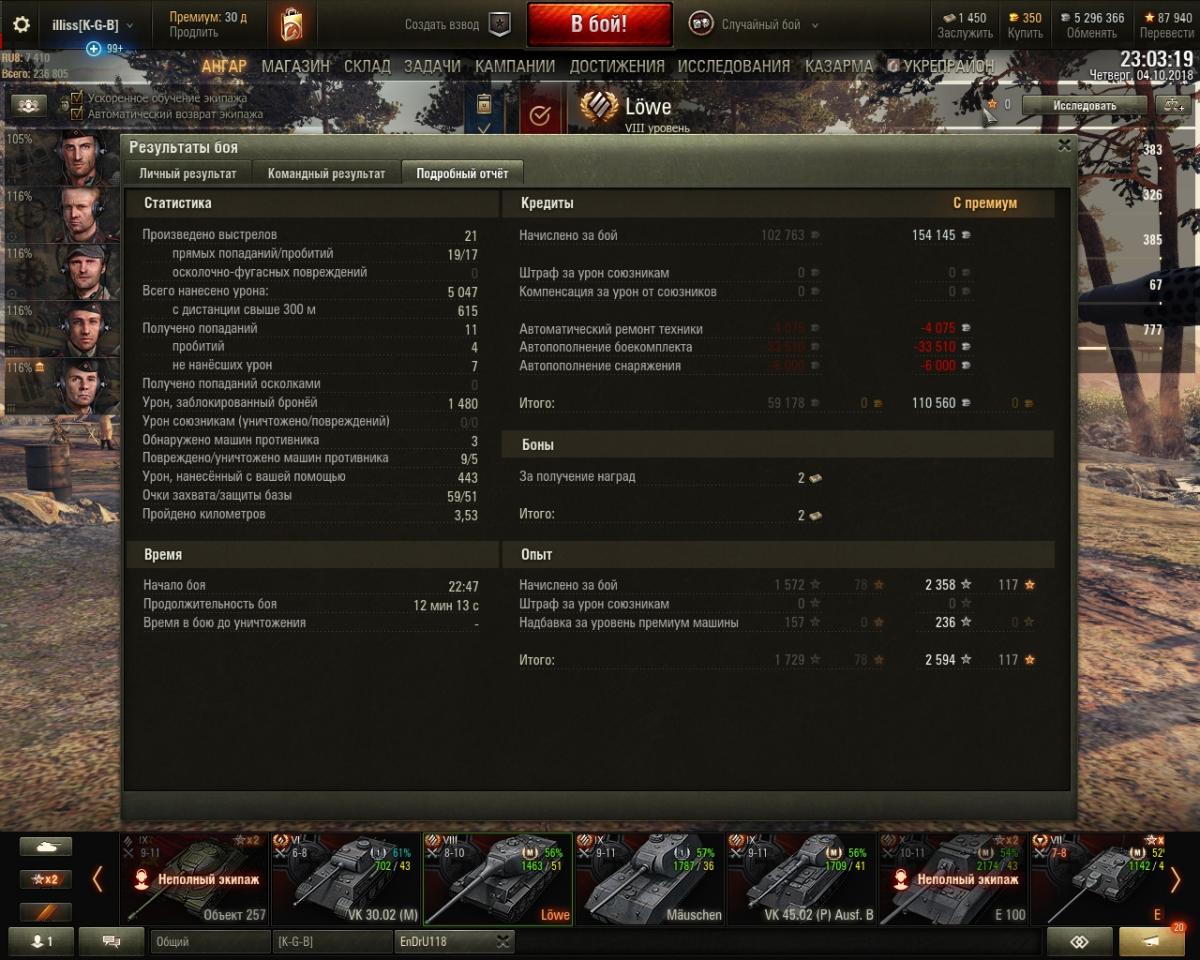
Task: Open the contacts list person icon
Action: [41, 941]
